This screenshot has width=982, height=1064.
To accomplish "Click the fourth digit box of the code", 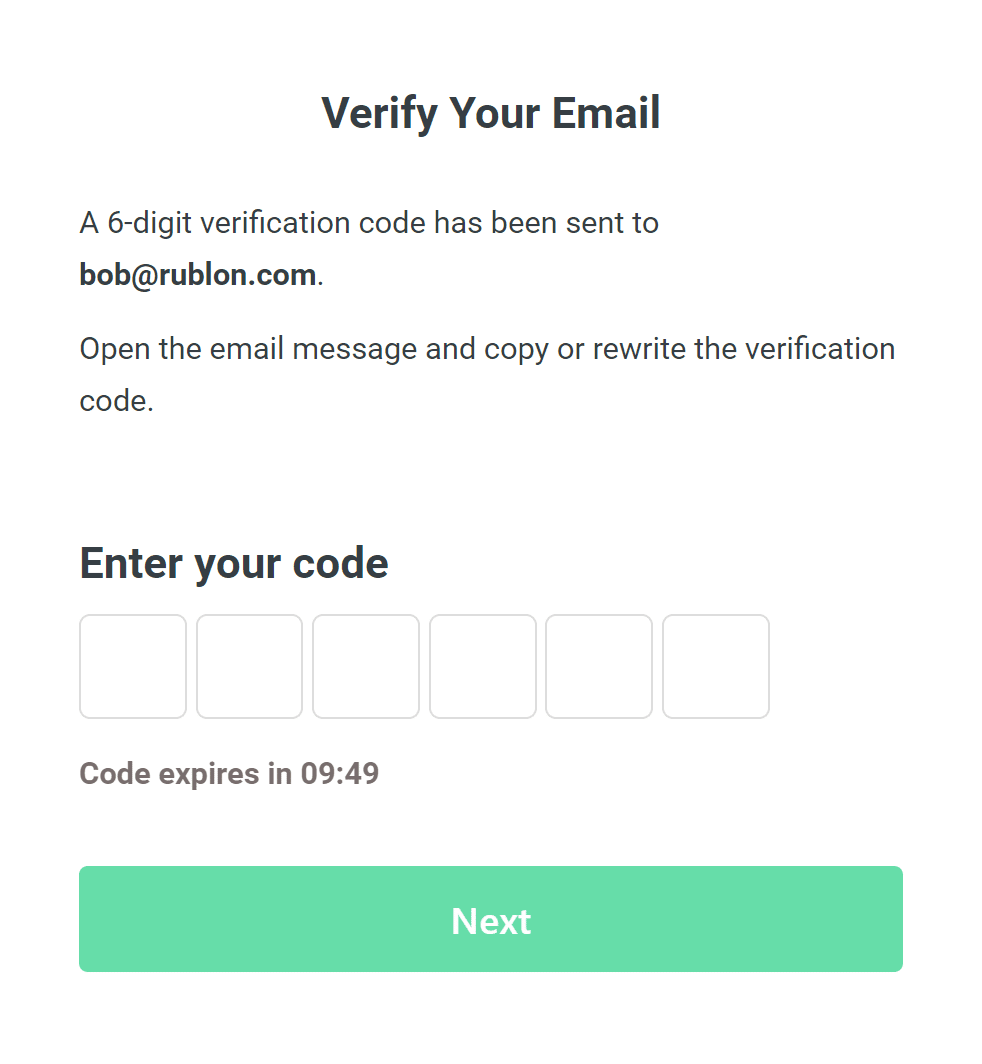I will [x=483, y=666].
